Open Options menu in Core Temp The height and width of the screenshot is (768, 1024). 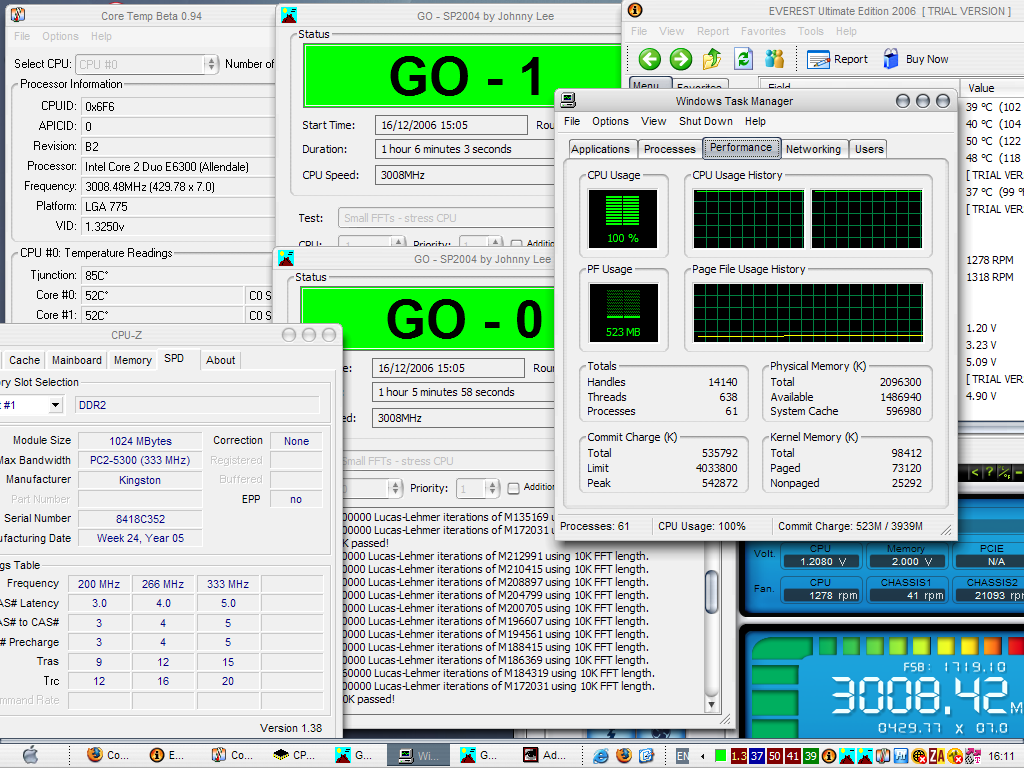(60, 36)
